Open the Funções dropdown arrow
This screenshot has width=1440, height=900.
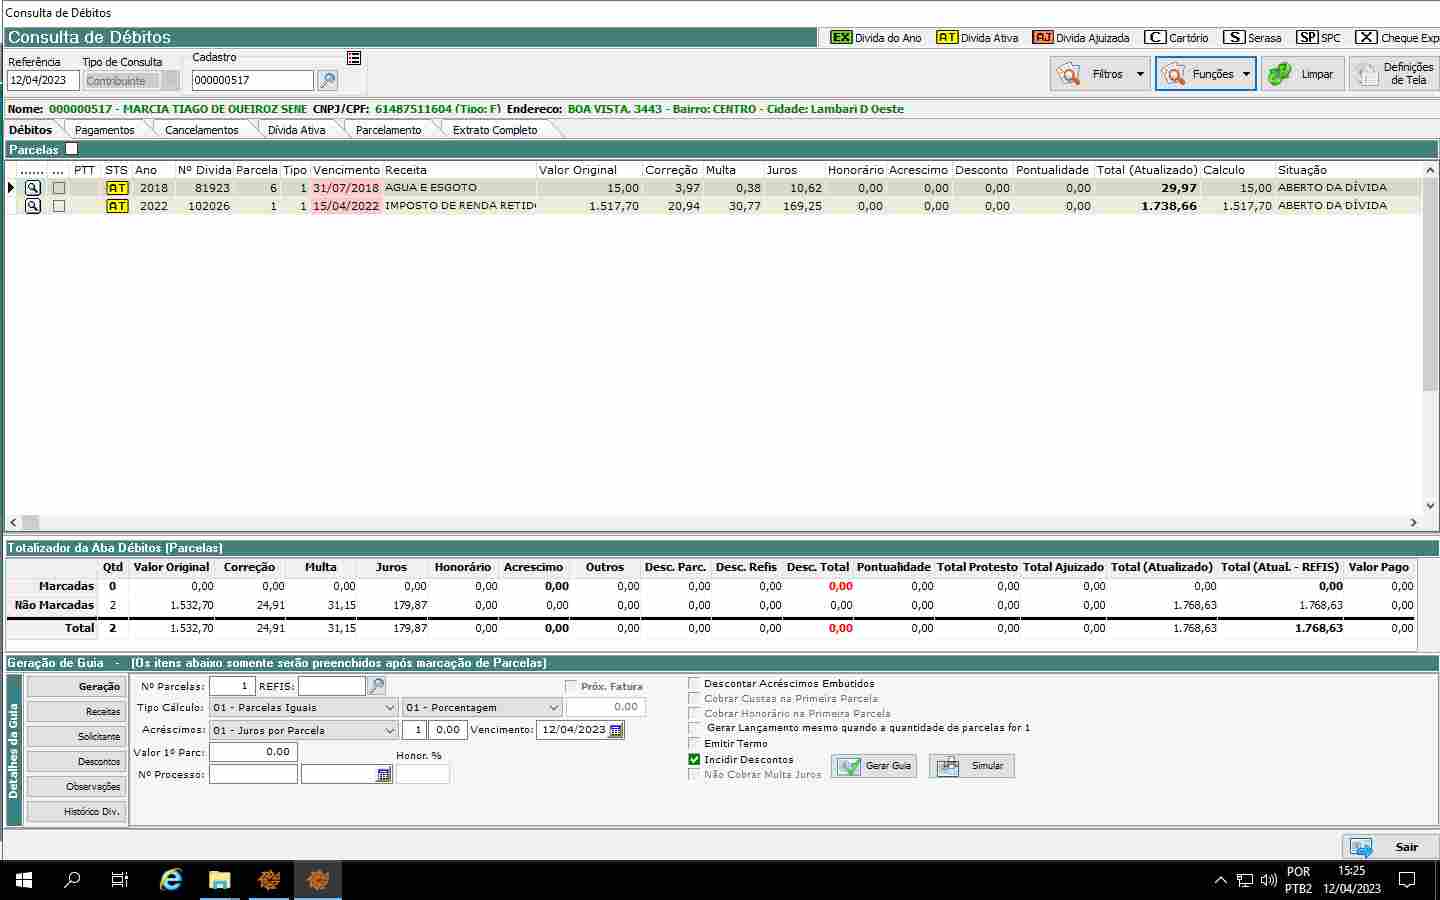pos(1246,74)
